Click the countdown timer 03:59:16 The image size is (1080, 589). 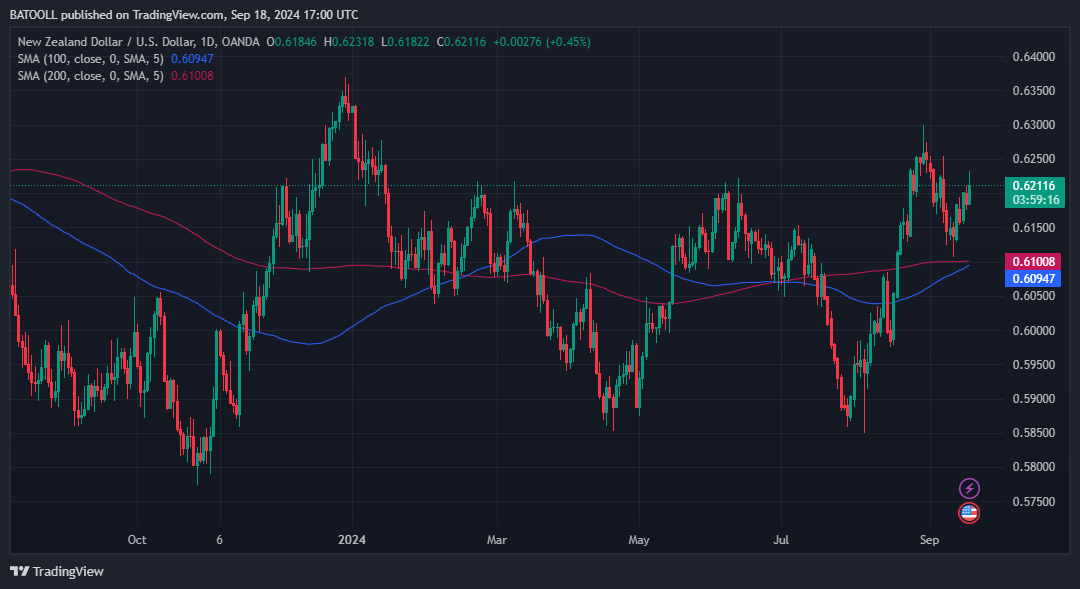pos(1037,200)
